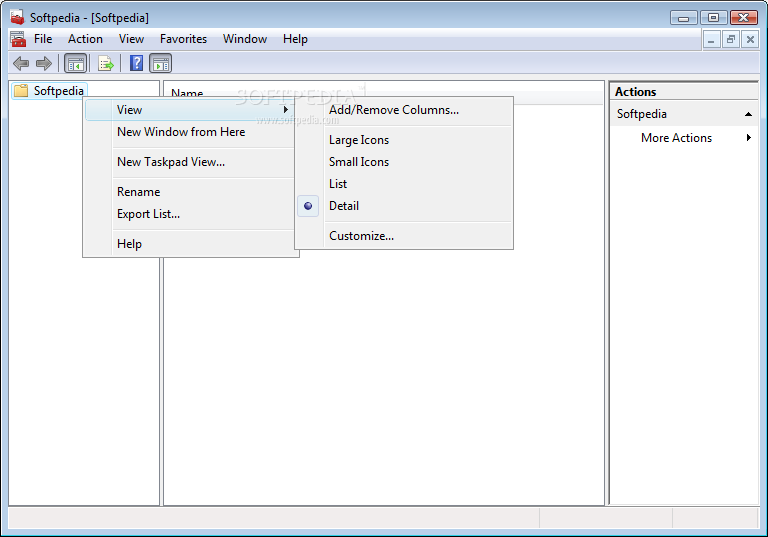The height and width of the screenshot is (537, 768).
Task: Expand the More Actions submenu arrow
Action: tap(748, 138)
